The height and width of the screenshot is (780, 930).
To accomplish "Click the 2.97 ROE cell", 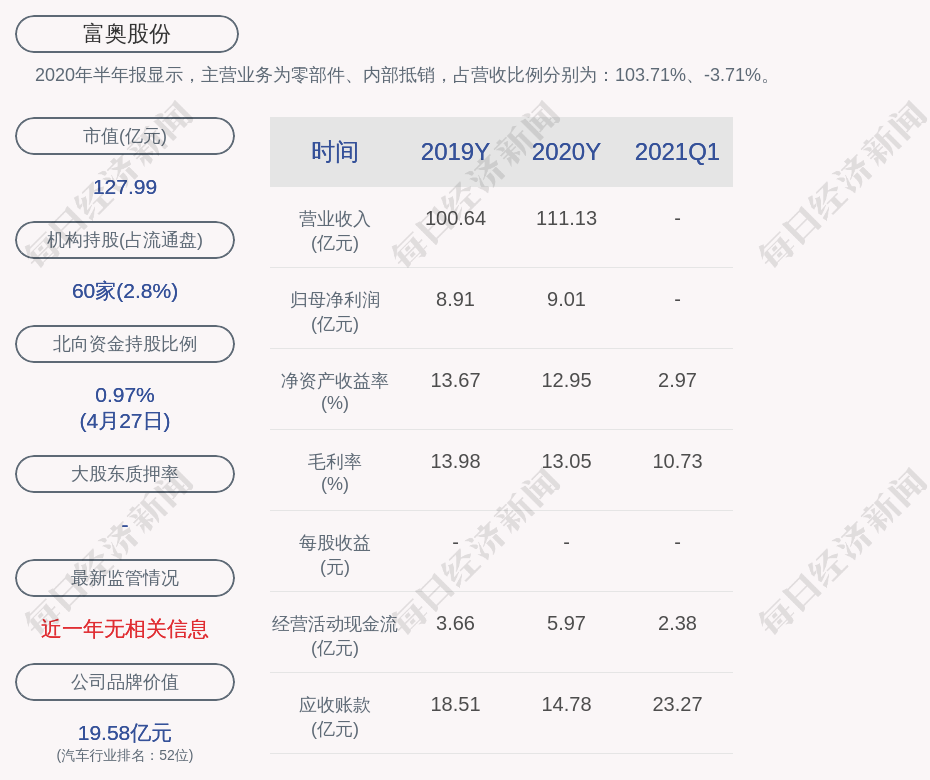I will (677, 380).
